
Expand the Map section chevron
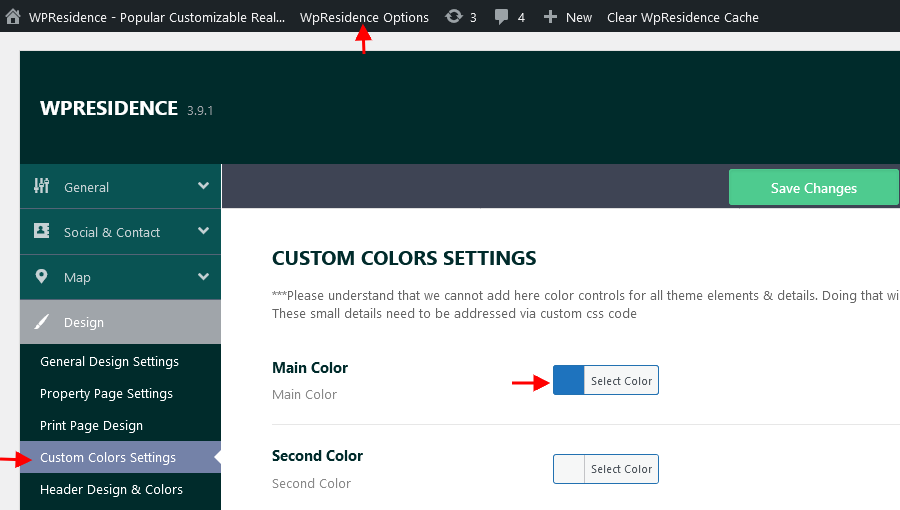[203, 277]
